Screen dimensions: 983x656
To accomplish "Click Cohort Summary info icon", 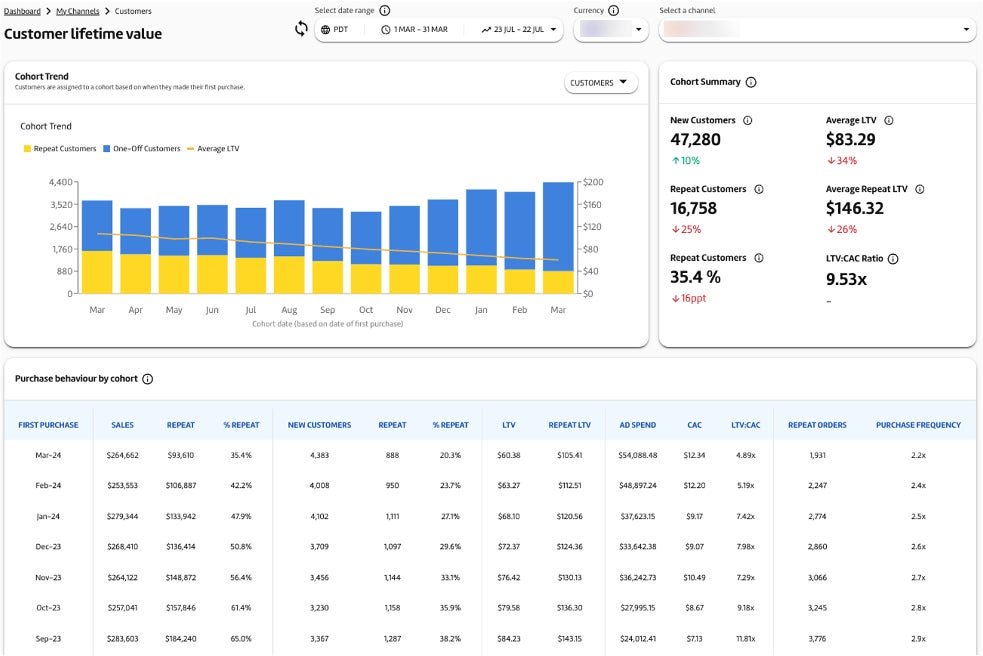I will pos(751,82).
